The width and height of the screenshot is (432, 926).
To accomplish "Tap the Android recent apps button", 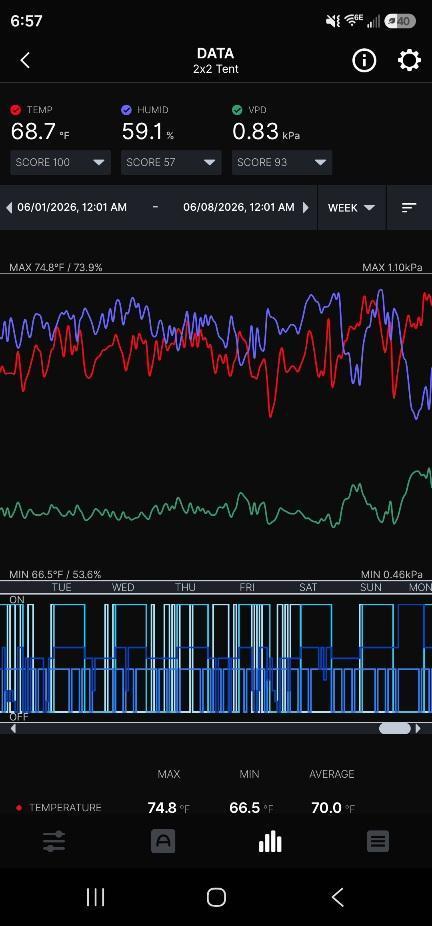I will (95, 897).
